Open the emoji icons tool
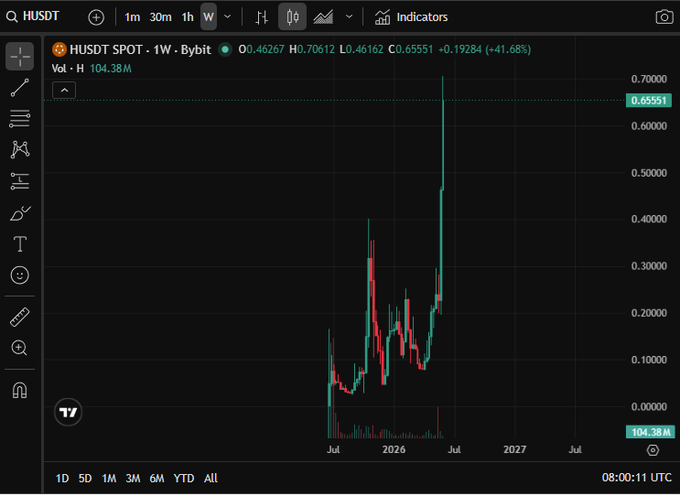 coord(20,275)
